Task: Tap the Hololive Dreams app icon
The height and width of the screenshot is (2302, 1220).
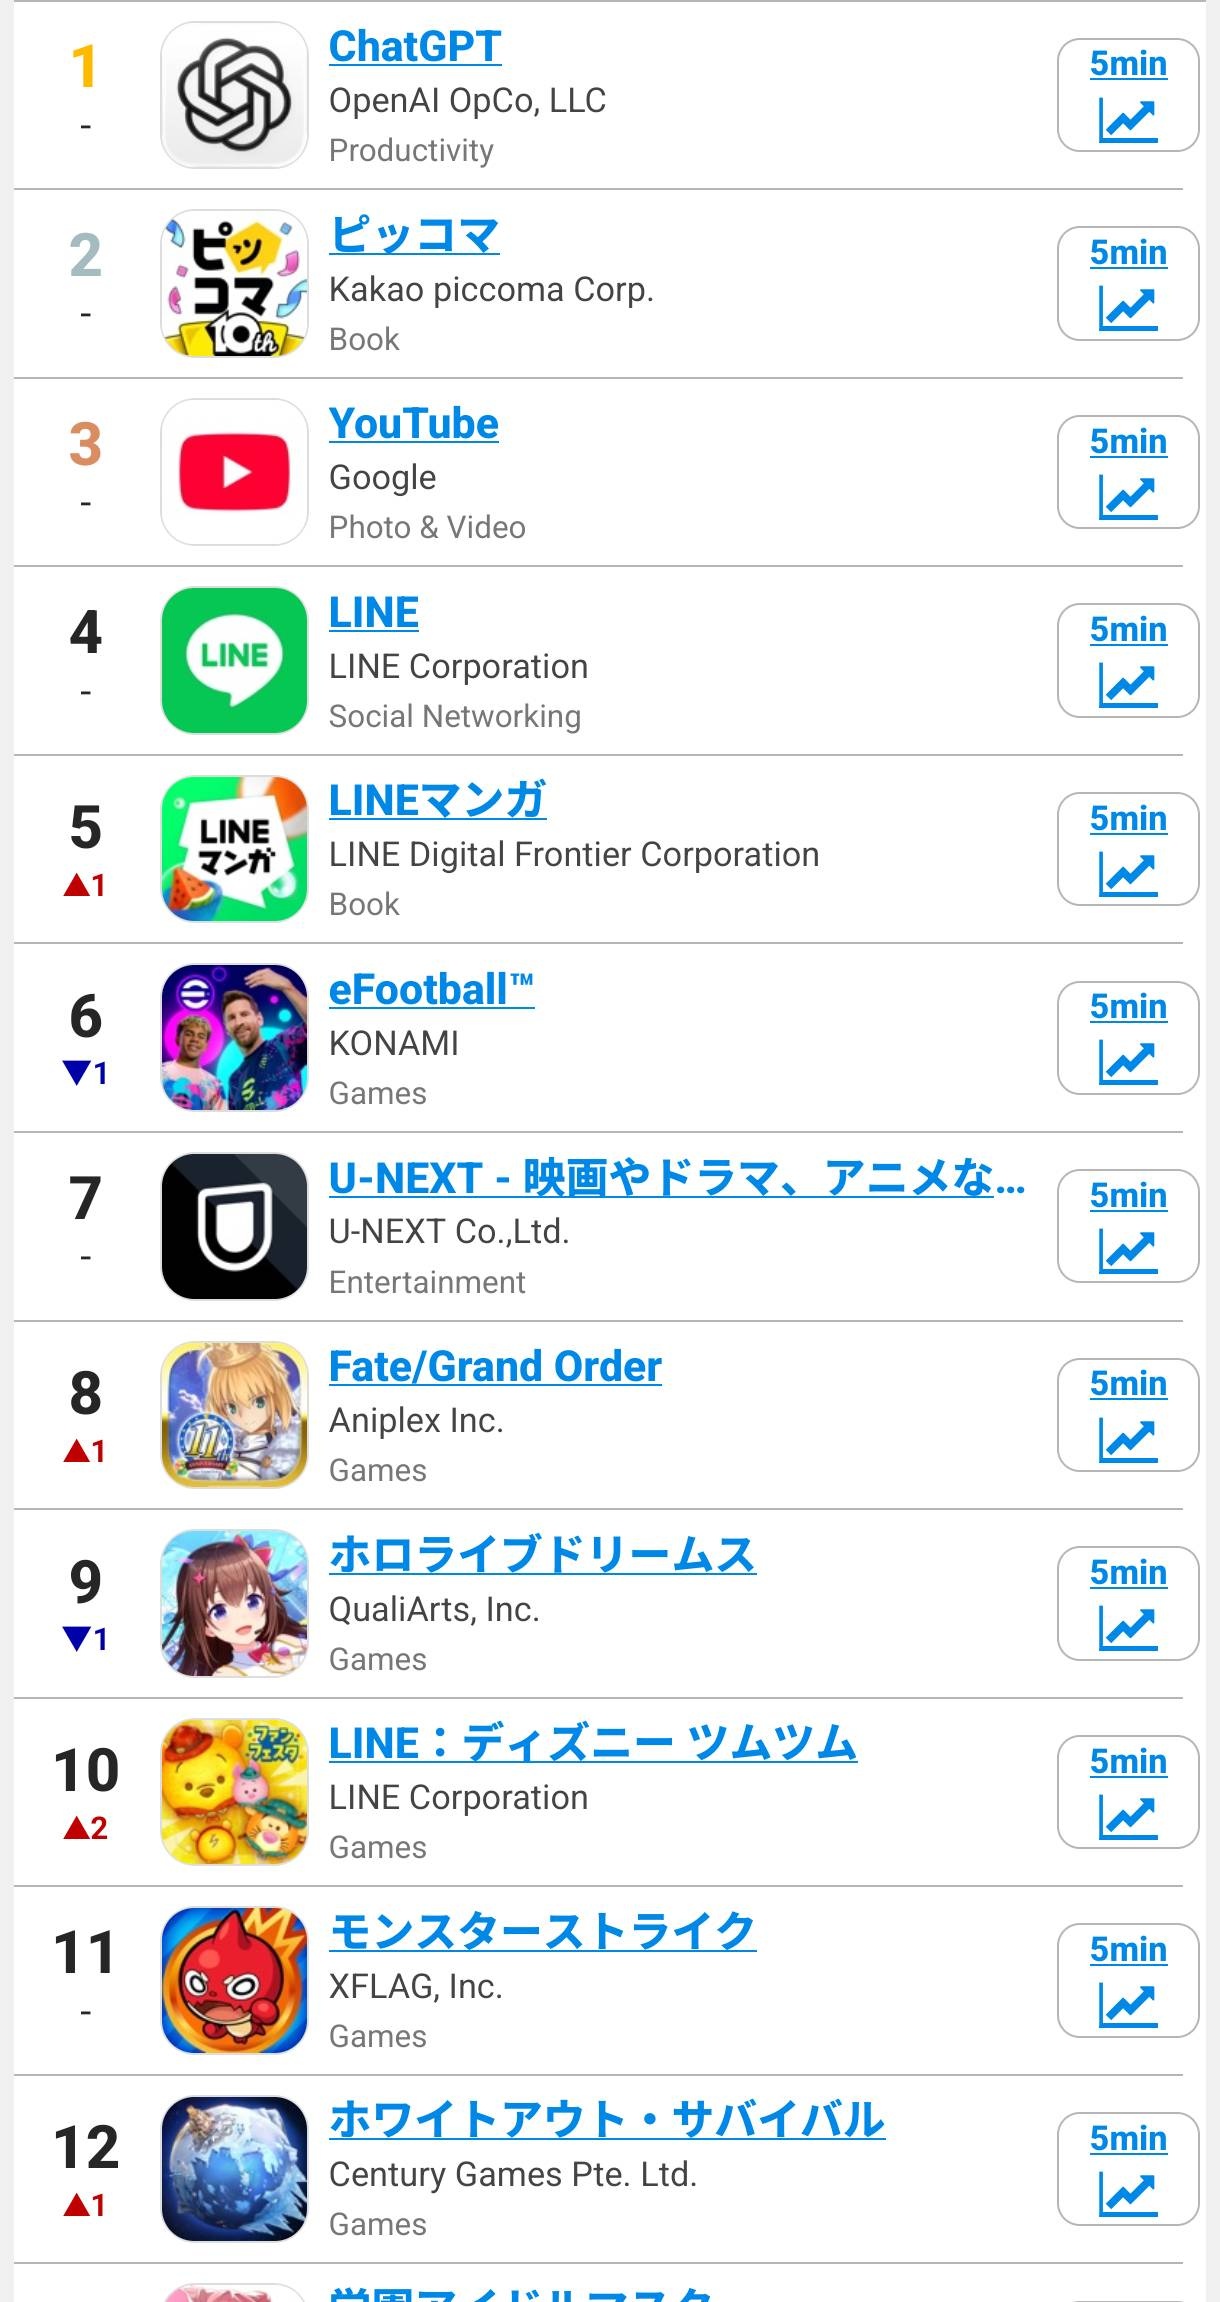Action: [234, 1603]
